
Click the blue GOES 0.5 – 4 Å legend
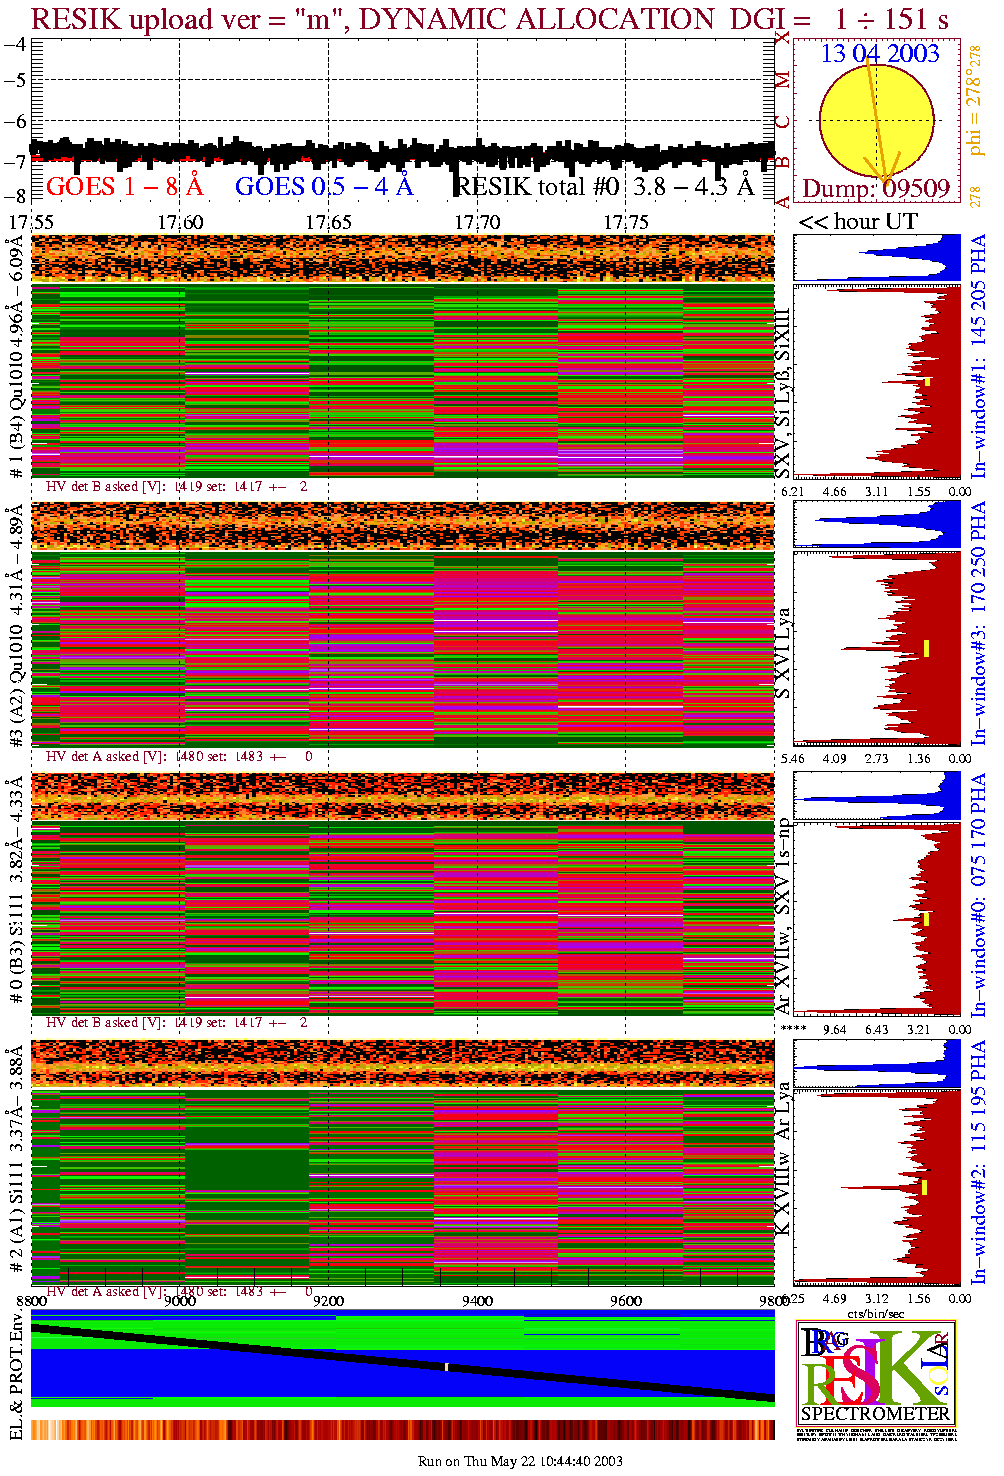click(323, 187)
